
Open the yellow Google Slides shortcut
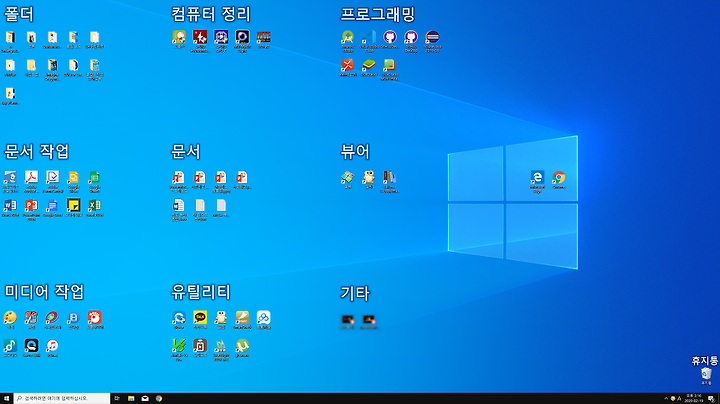click(73, 178)
